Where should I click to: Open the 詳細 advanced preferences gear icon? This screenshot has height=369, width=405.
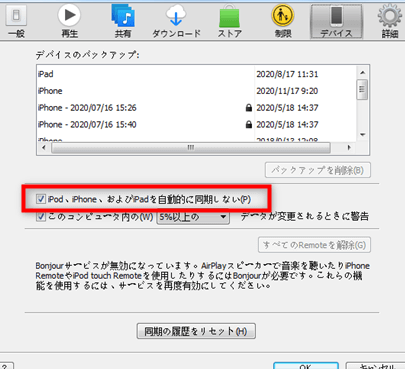coord(390,21)
